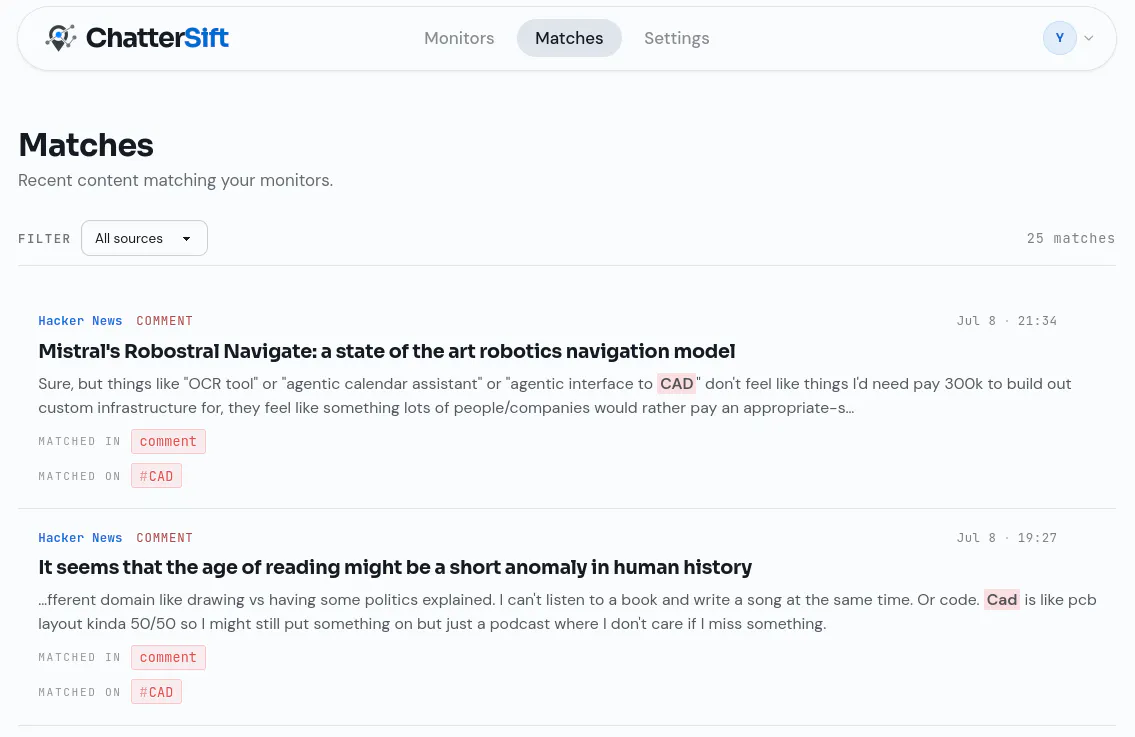This screenshot has height=737, width=1135.
Task: Click the Jul 8 · 19:27 timestamp
Action: pyautogui.click(x=1007, y=538)
